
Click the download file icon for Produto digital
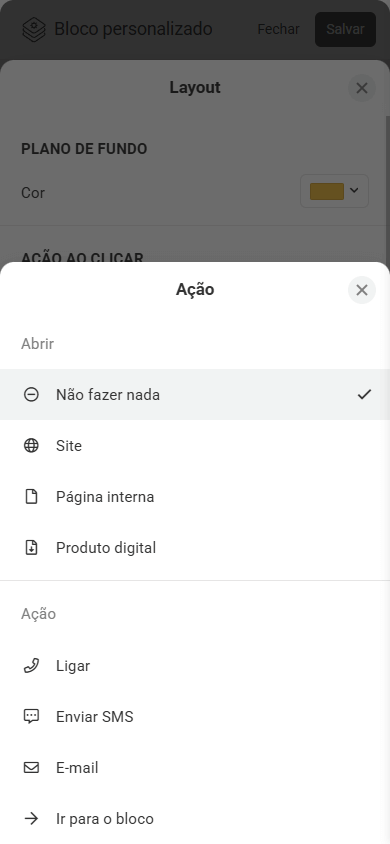pos(31,547)
